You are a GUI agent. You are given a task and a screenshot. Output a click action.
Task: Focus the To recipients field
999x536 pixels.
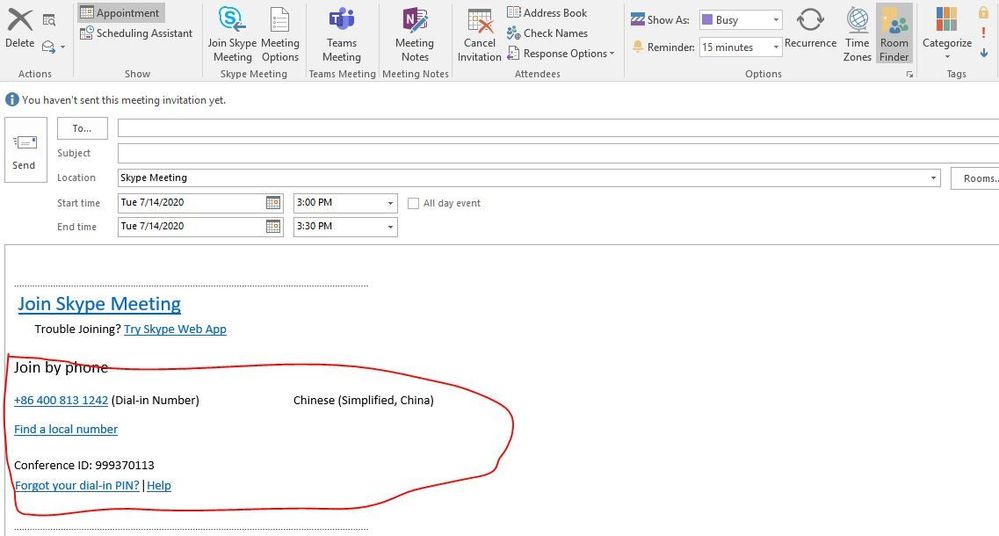tap(558, 128)
